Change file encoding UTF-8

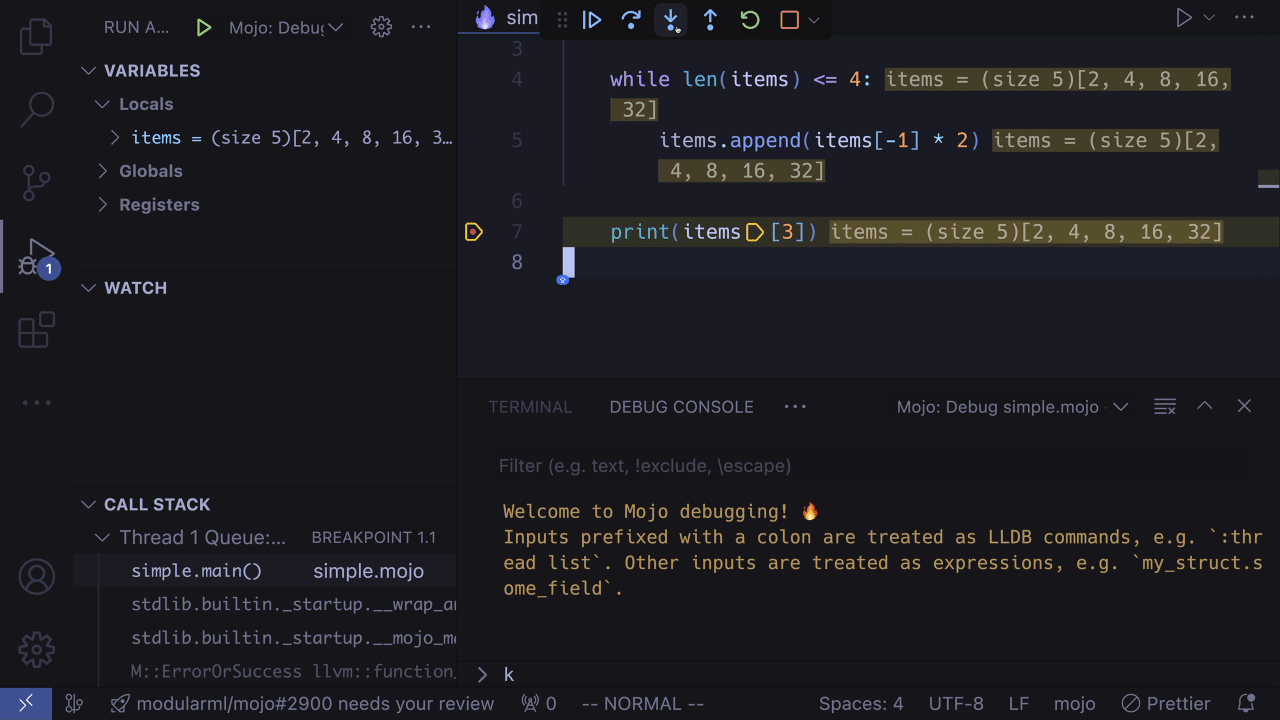point(956,704)
